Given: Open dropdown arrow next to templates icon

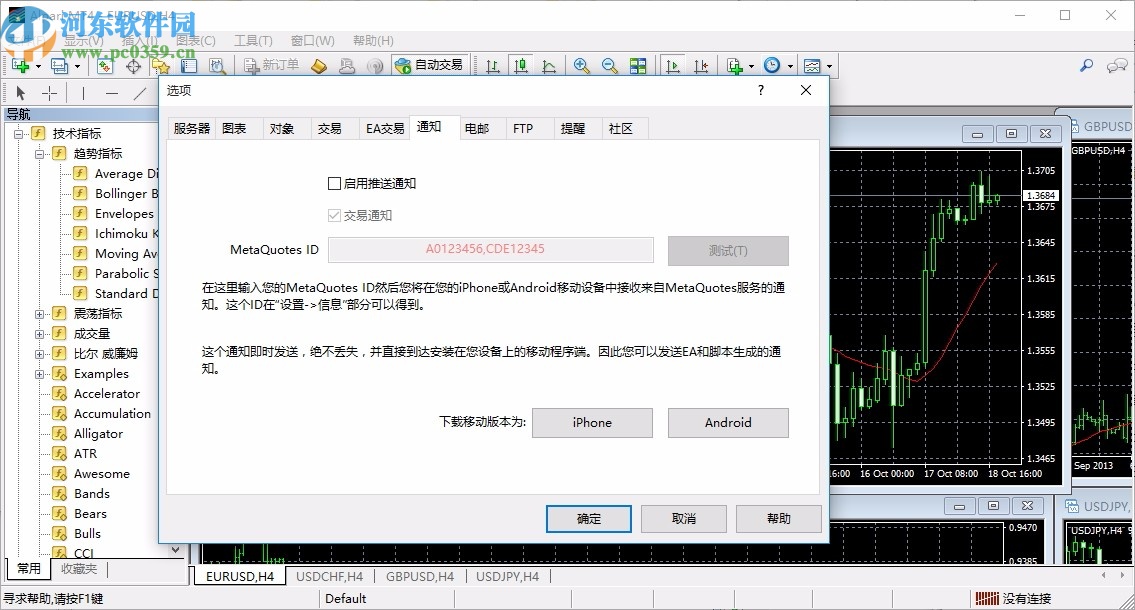Looking at the screenshot, I should click(829, 67).
